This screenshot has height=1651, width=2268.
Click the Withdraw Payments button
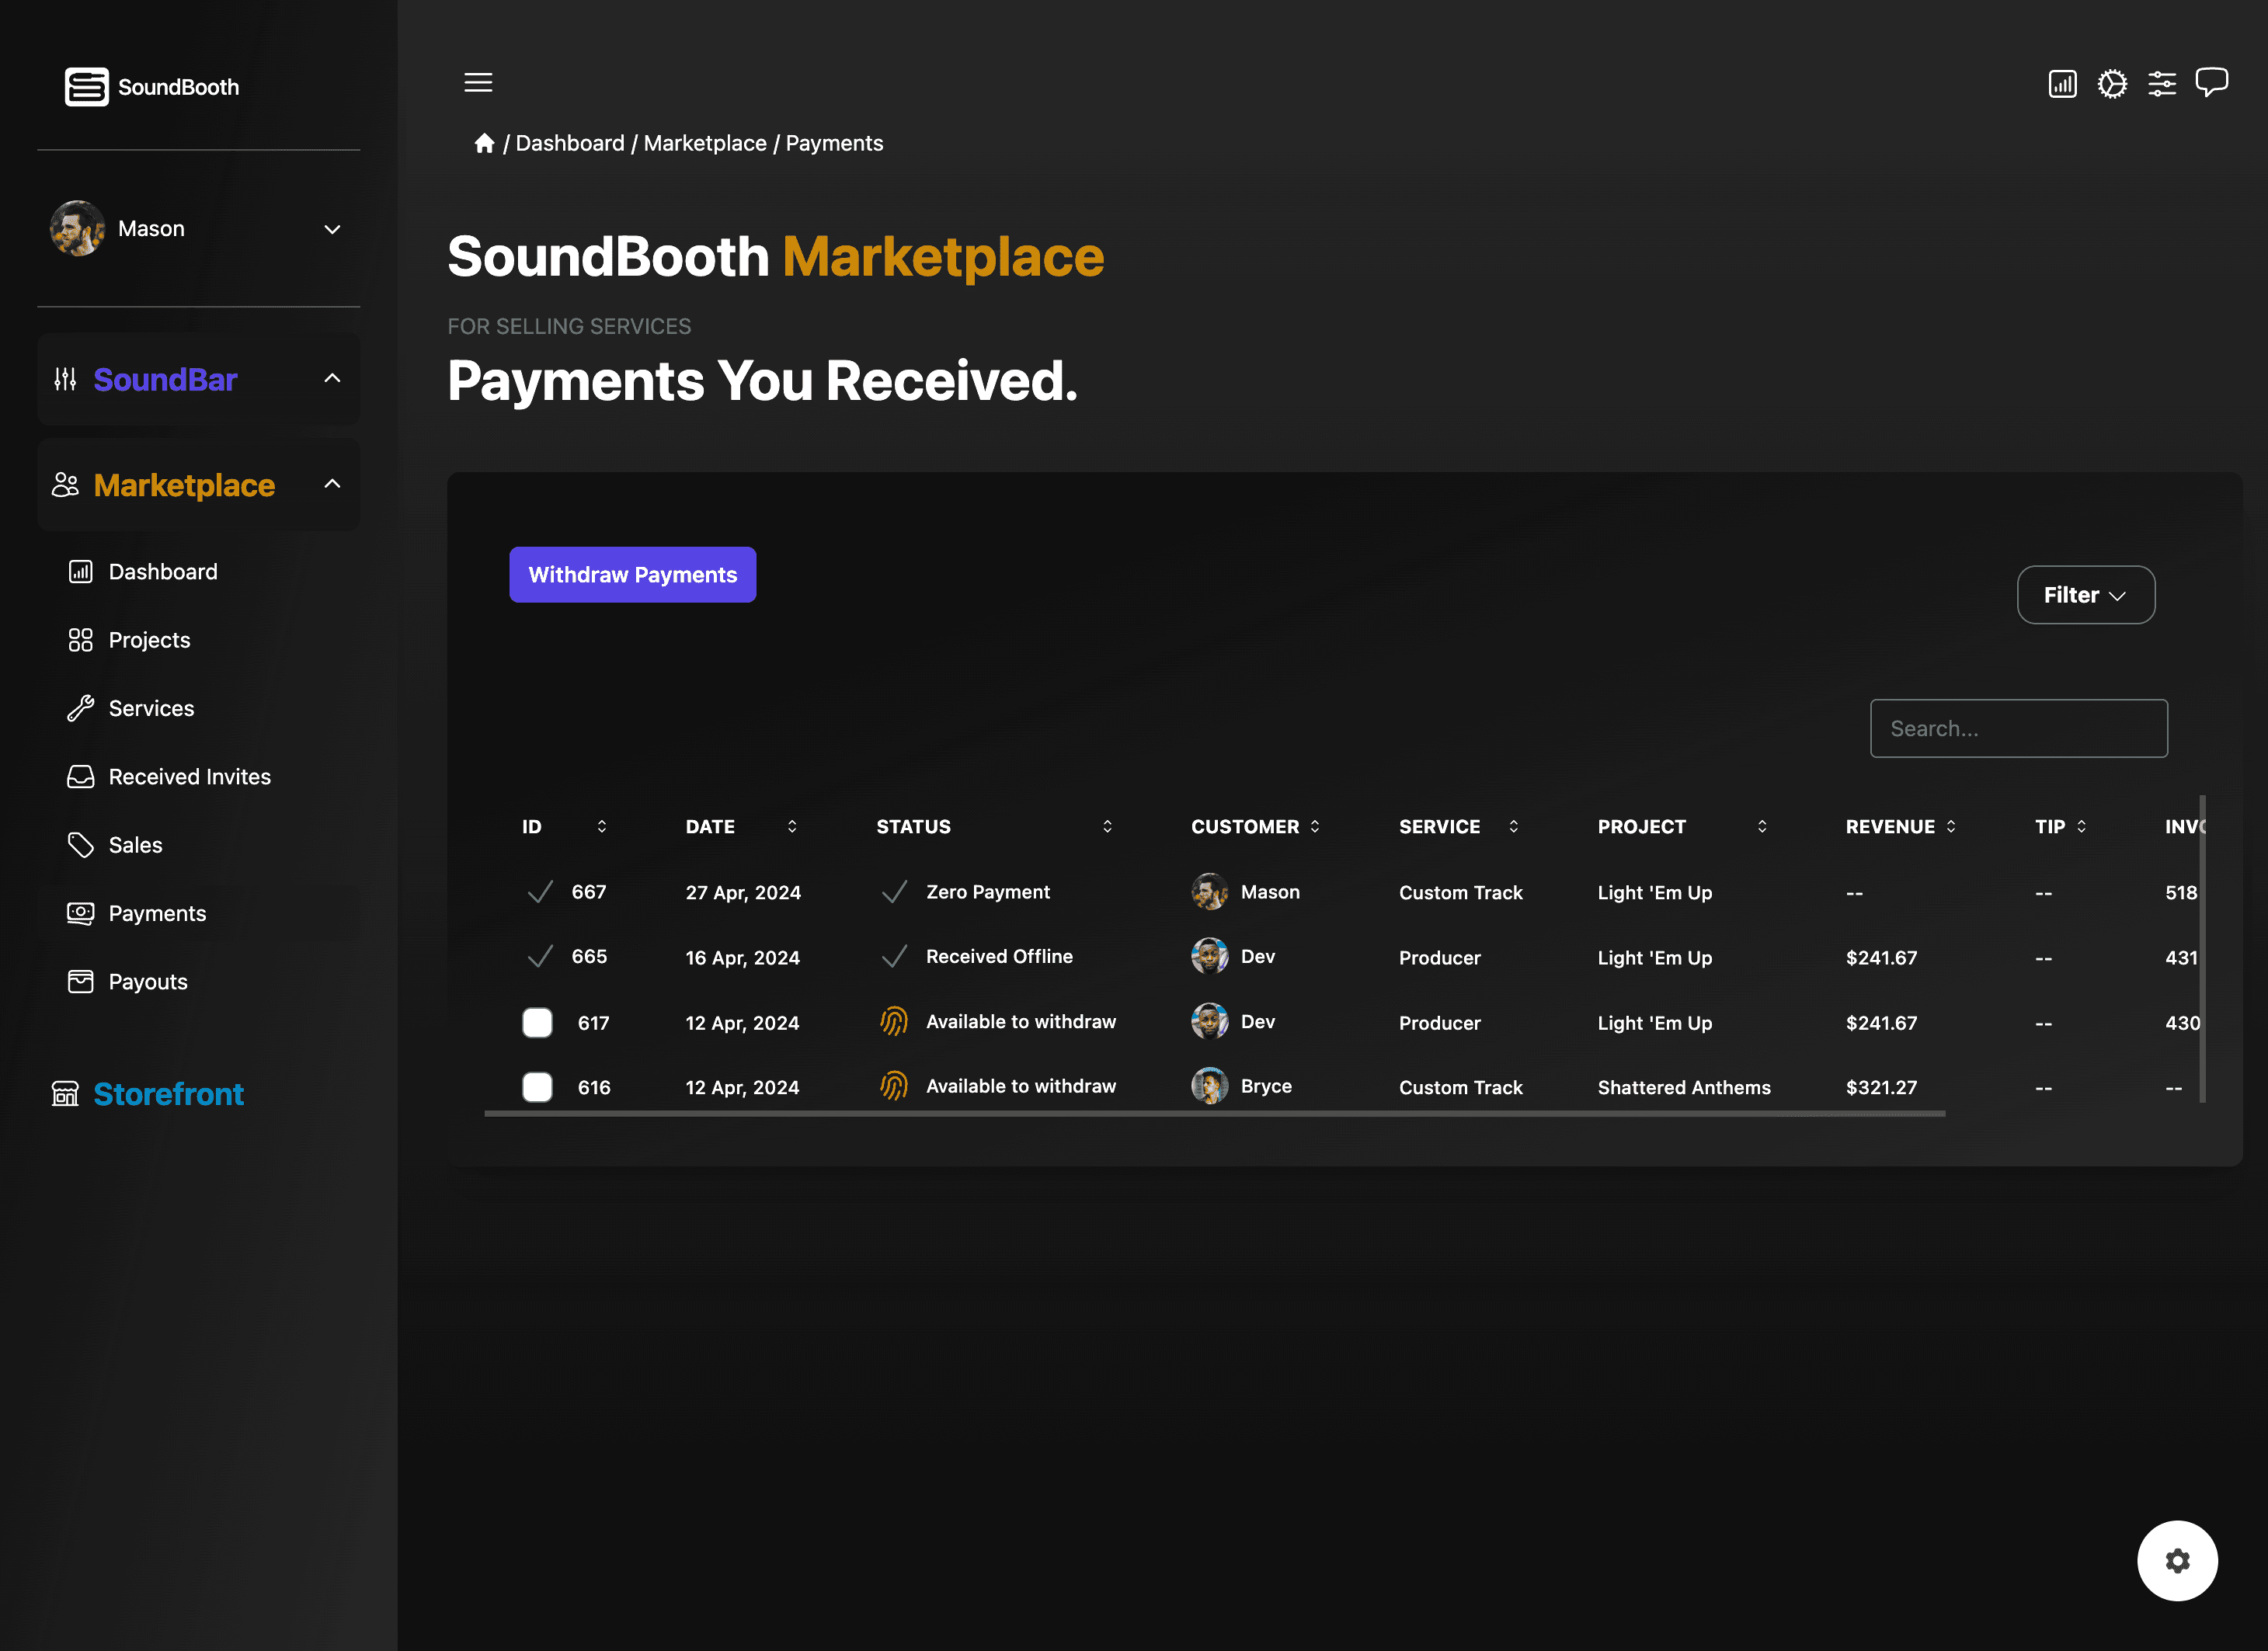pyautogui.click(x=632, y=574)
